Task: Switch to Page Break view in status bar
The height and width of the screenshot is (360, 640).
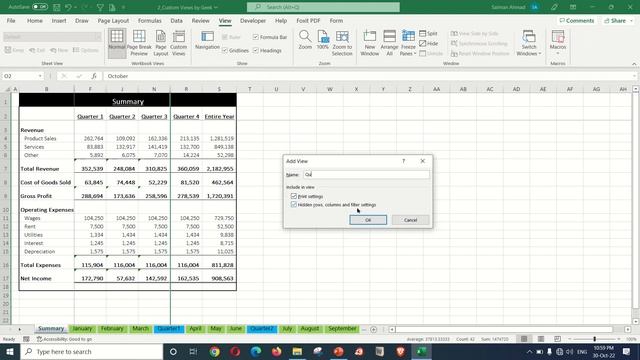Action: [558, 339]
